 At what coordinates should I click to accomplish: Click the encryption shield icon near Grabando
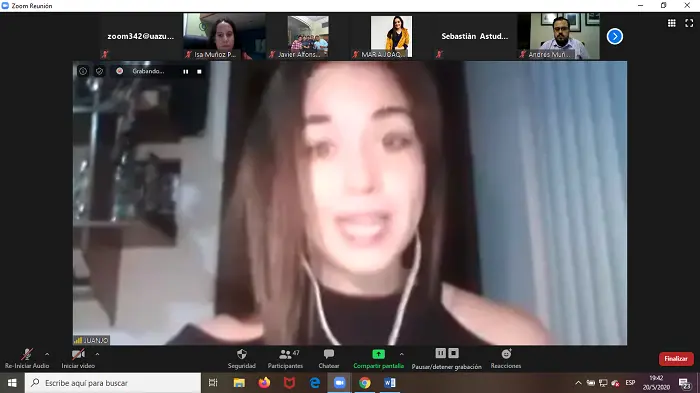[x=99, y=71]
